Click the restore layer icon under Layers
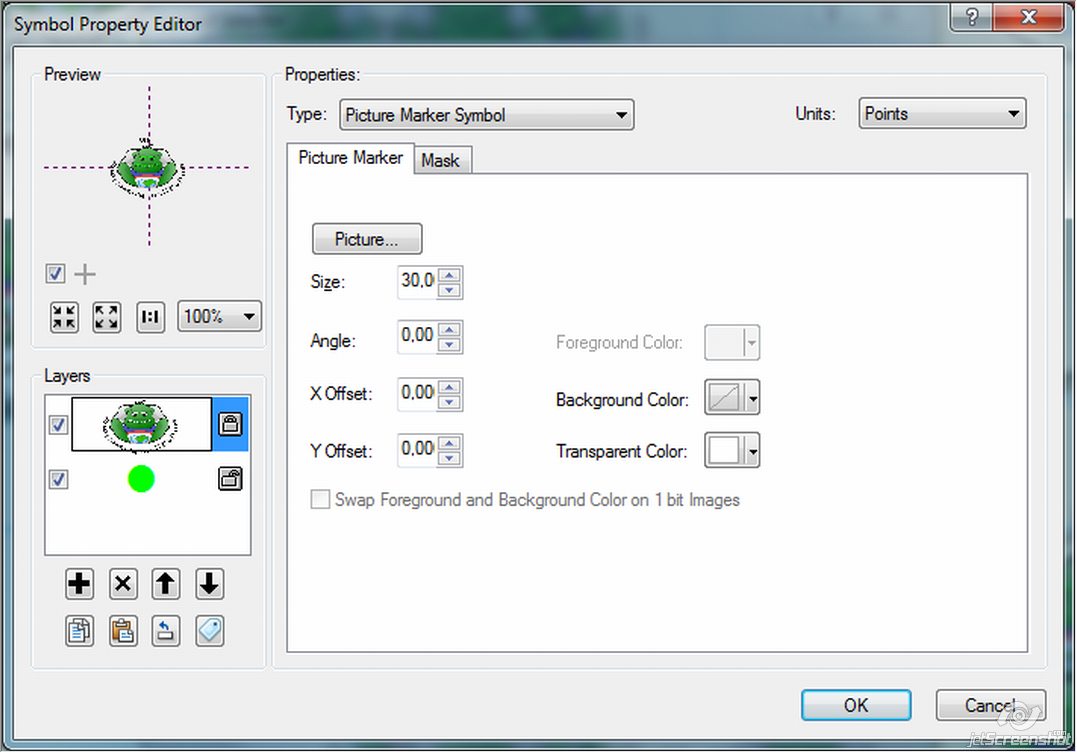Screen dimensions: 1077x753 [166, 631]
